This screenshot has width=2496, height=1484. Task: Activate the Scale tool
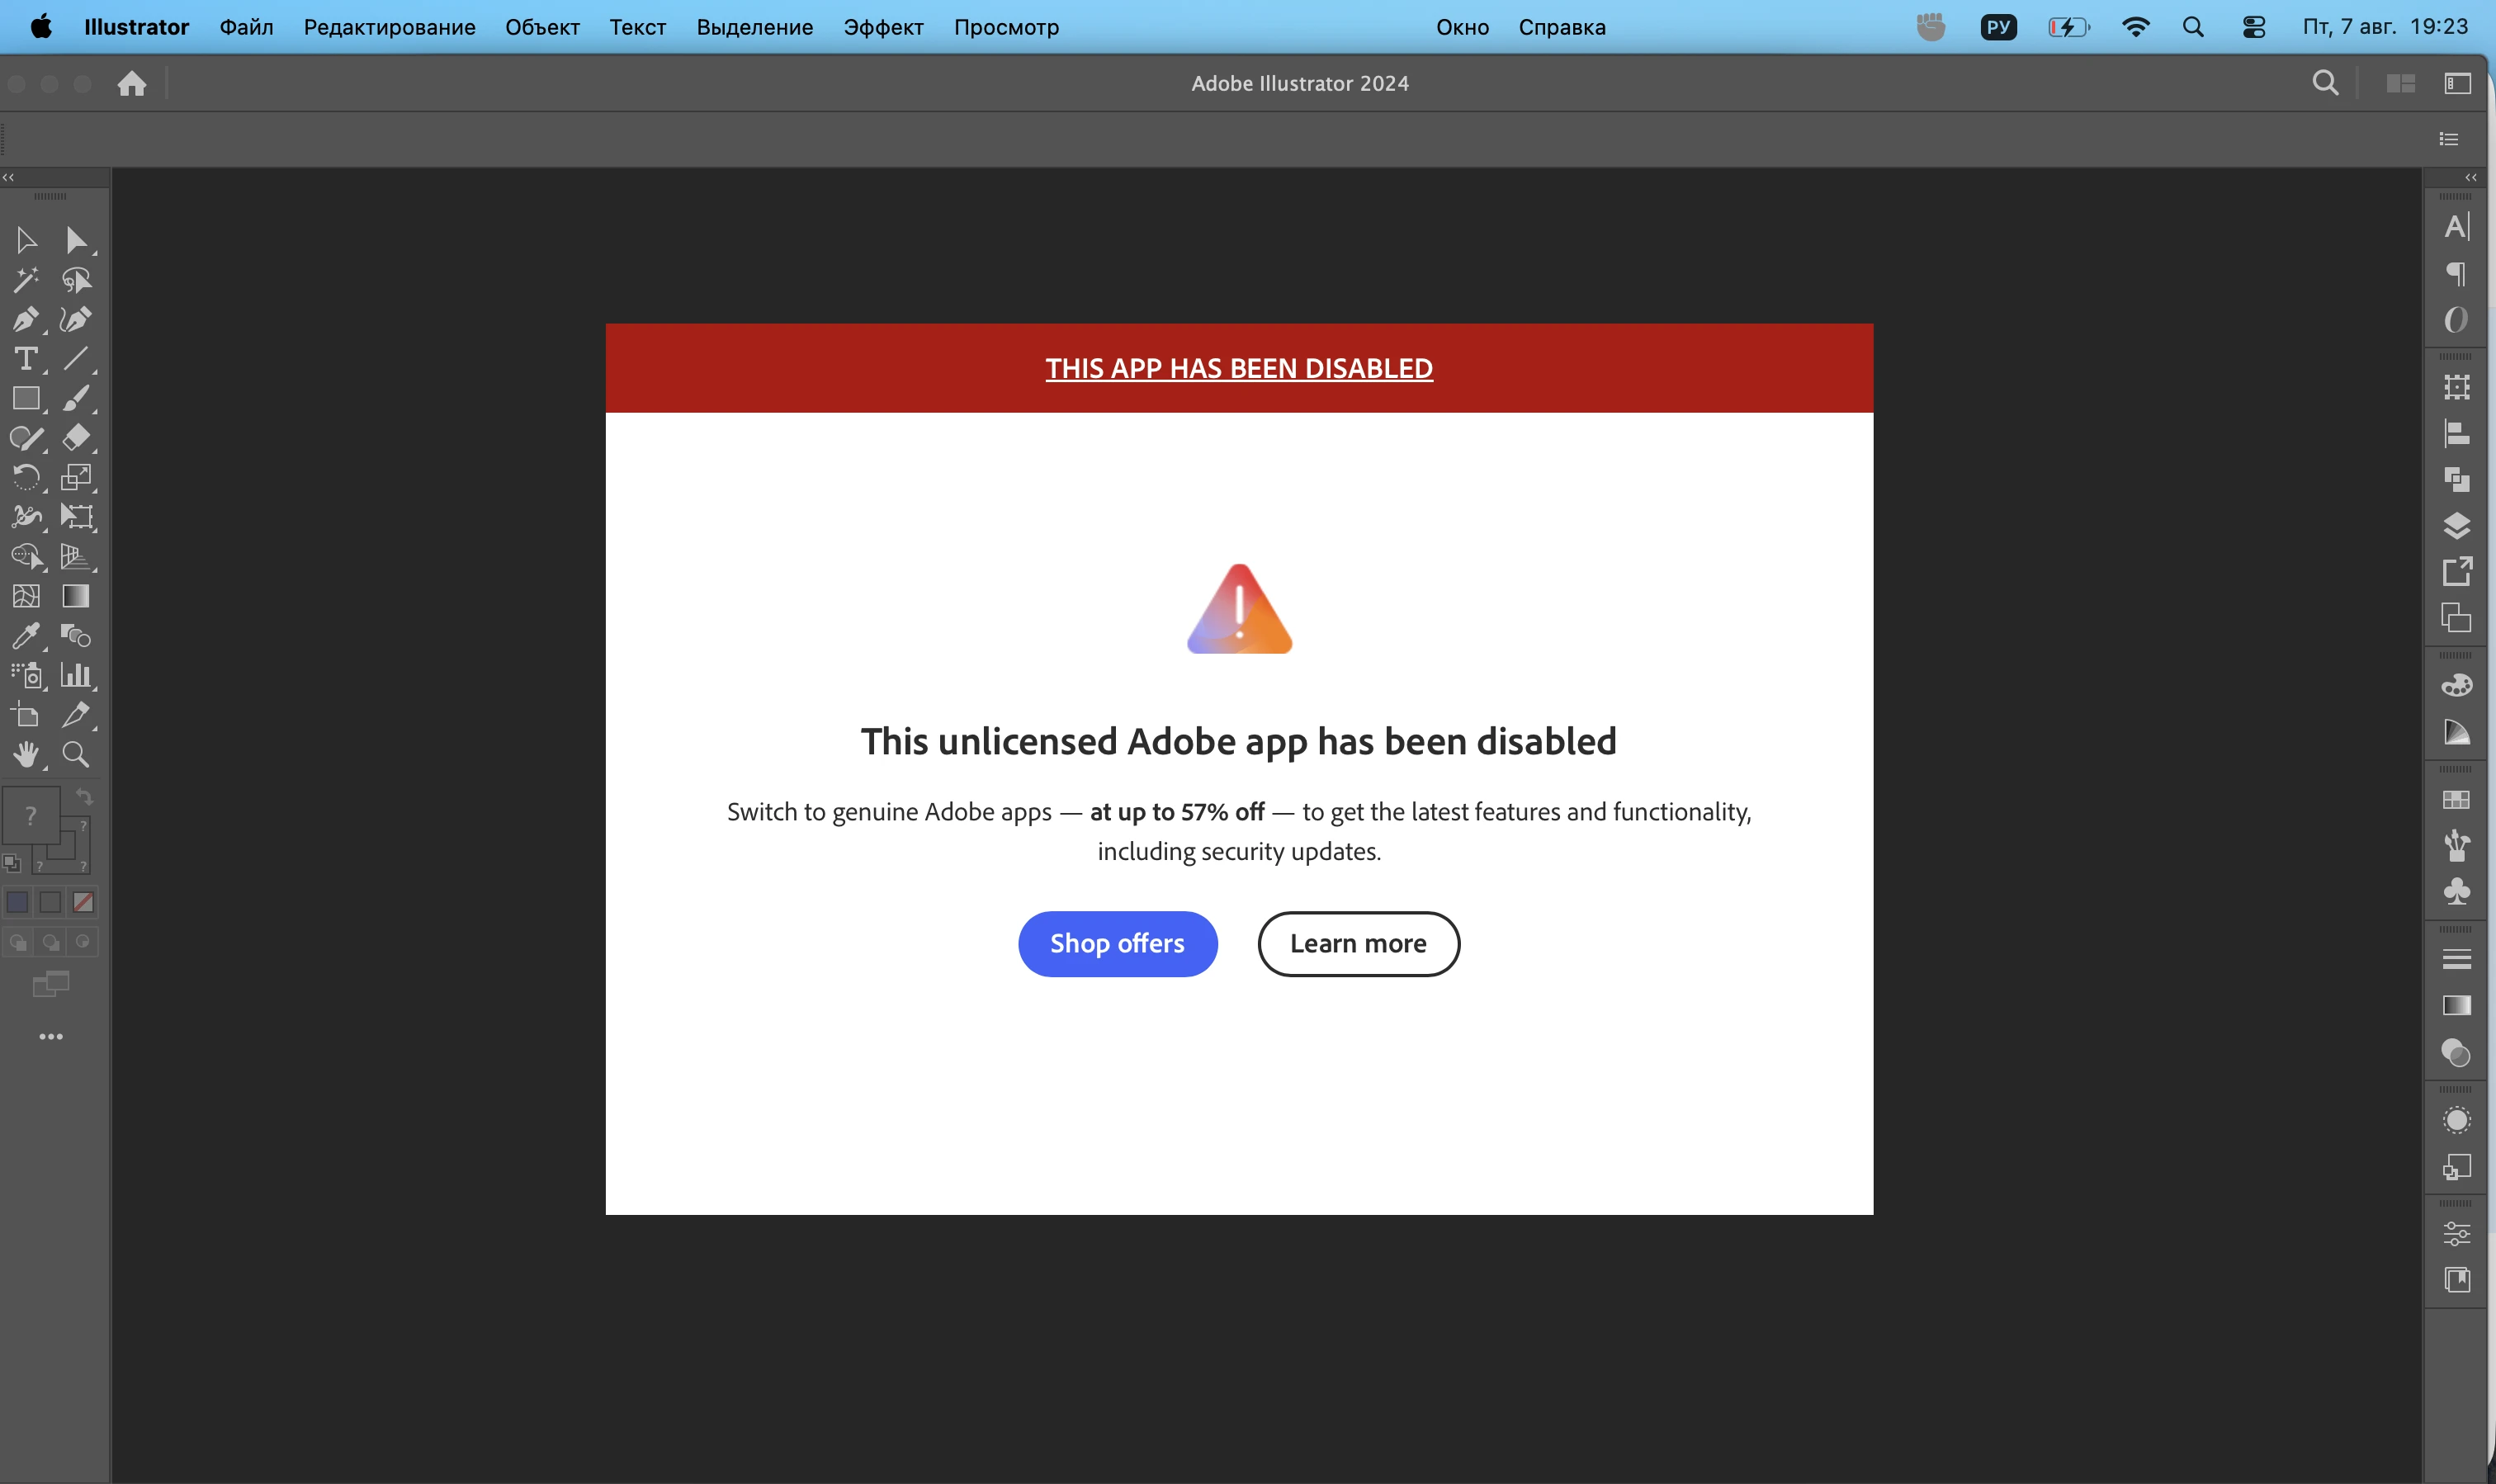76,477
